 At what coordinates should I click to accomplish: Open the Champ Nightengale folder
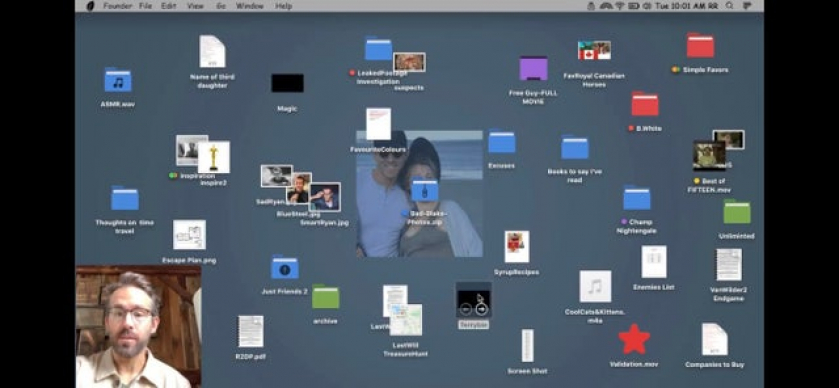(x=637, y=197)
